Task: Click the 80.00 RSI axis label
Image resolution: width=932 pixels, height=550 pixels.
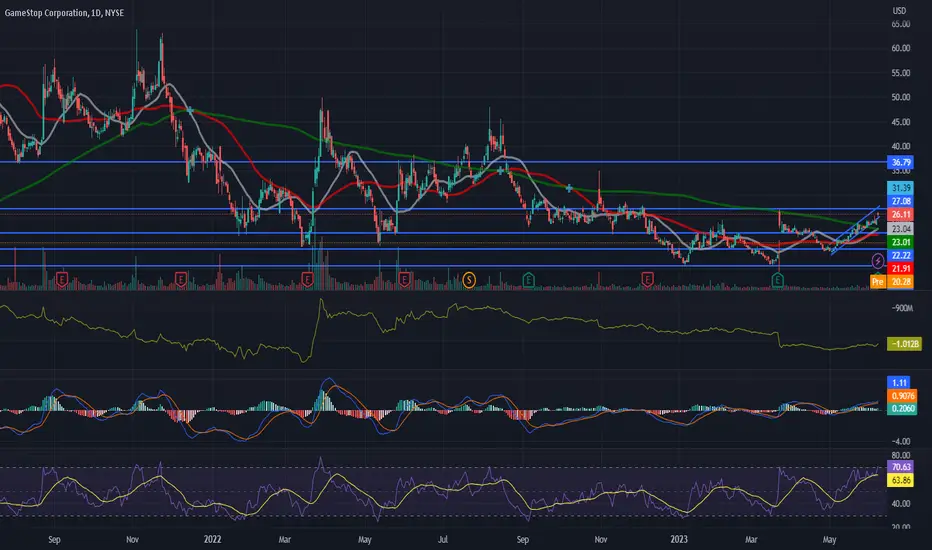Action: (900, 455)
